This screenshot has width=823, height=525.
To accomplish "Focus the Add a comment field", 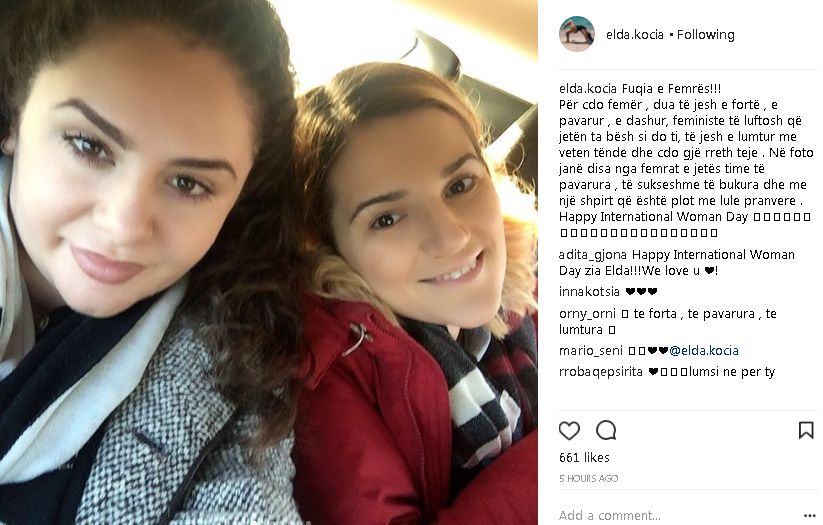I will point(677,516).
